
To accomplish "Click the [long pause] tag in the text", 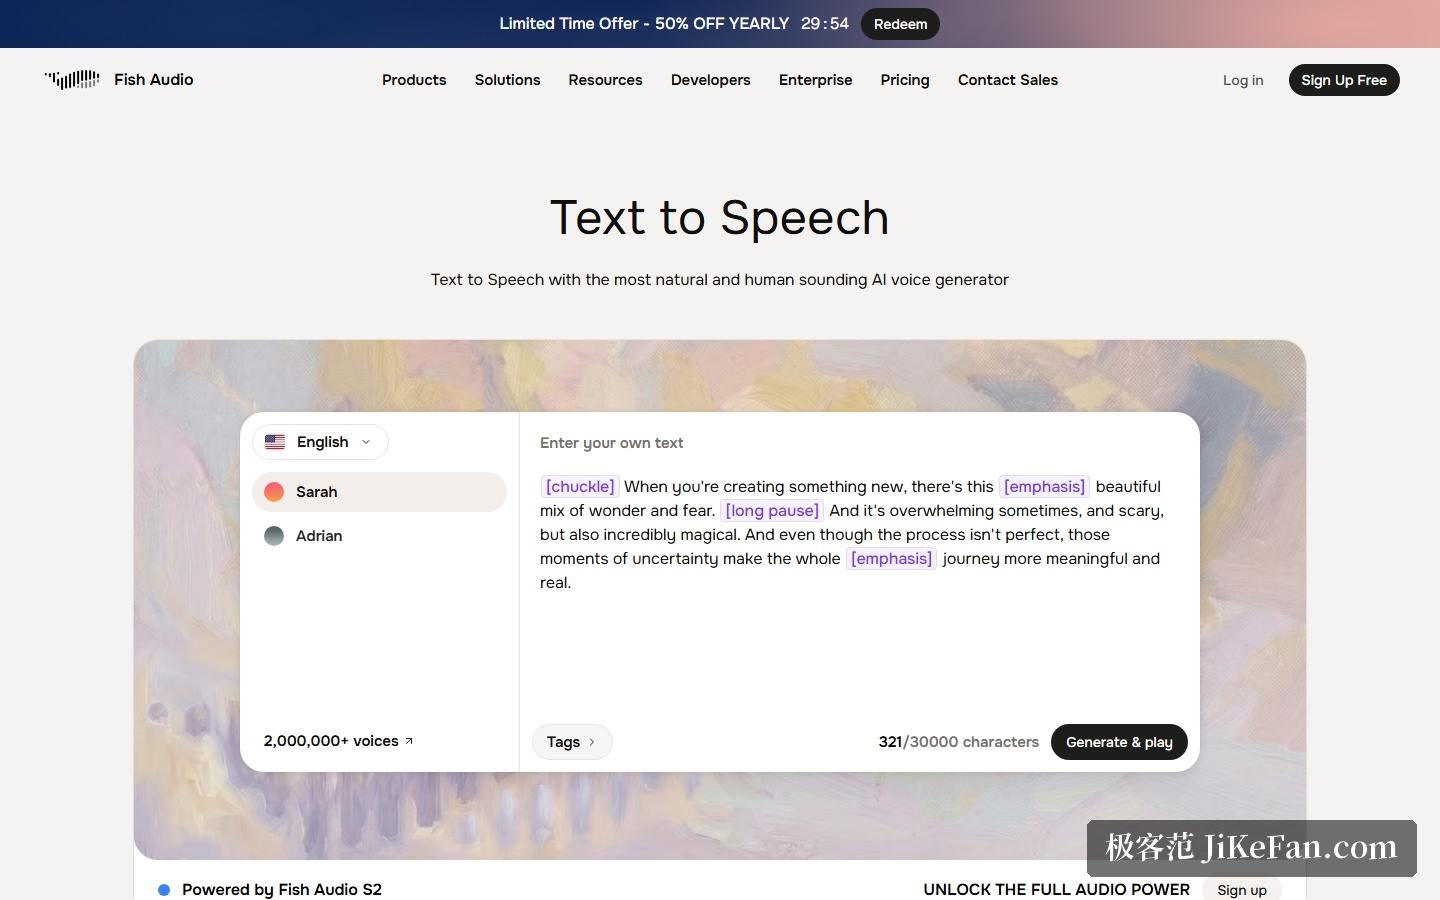I will pos(772,511).
